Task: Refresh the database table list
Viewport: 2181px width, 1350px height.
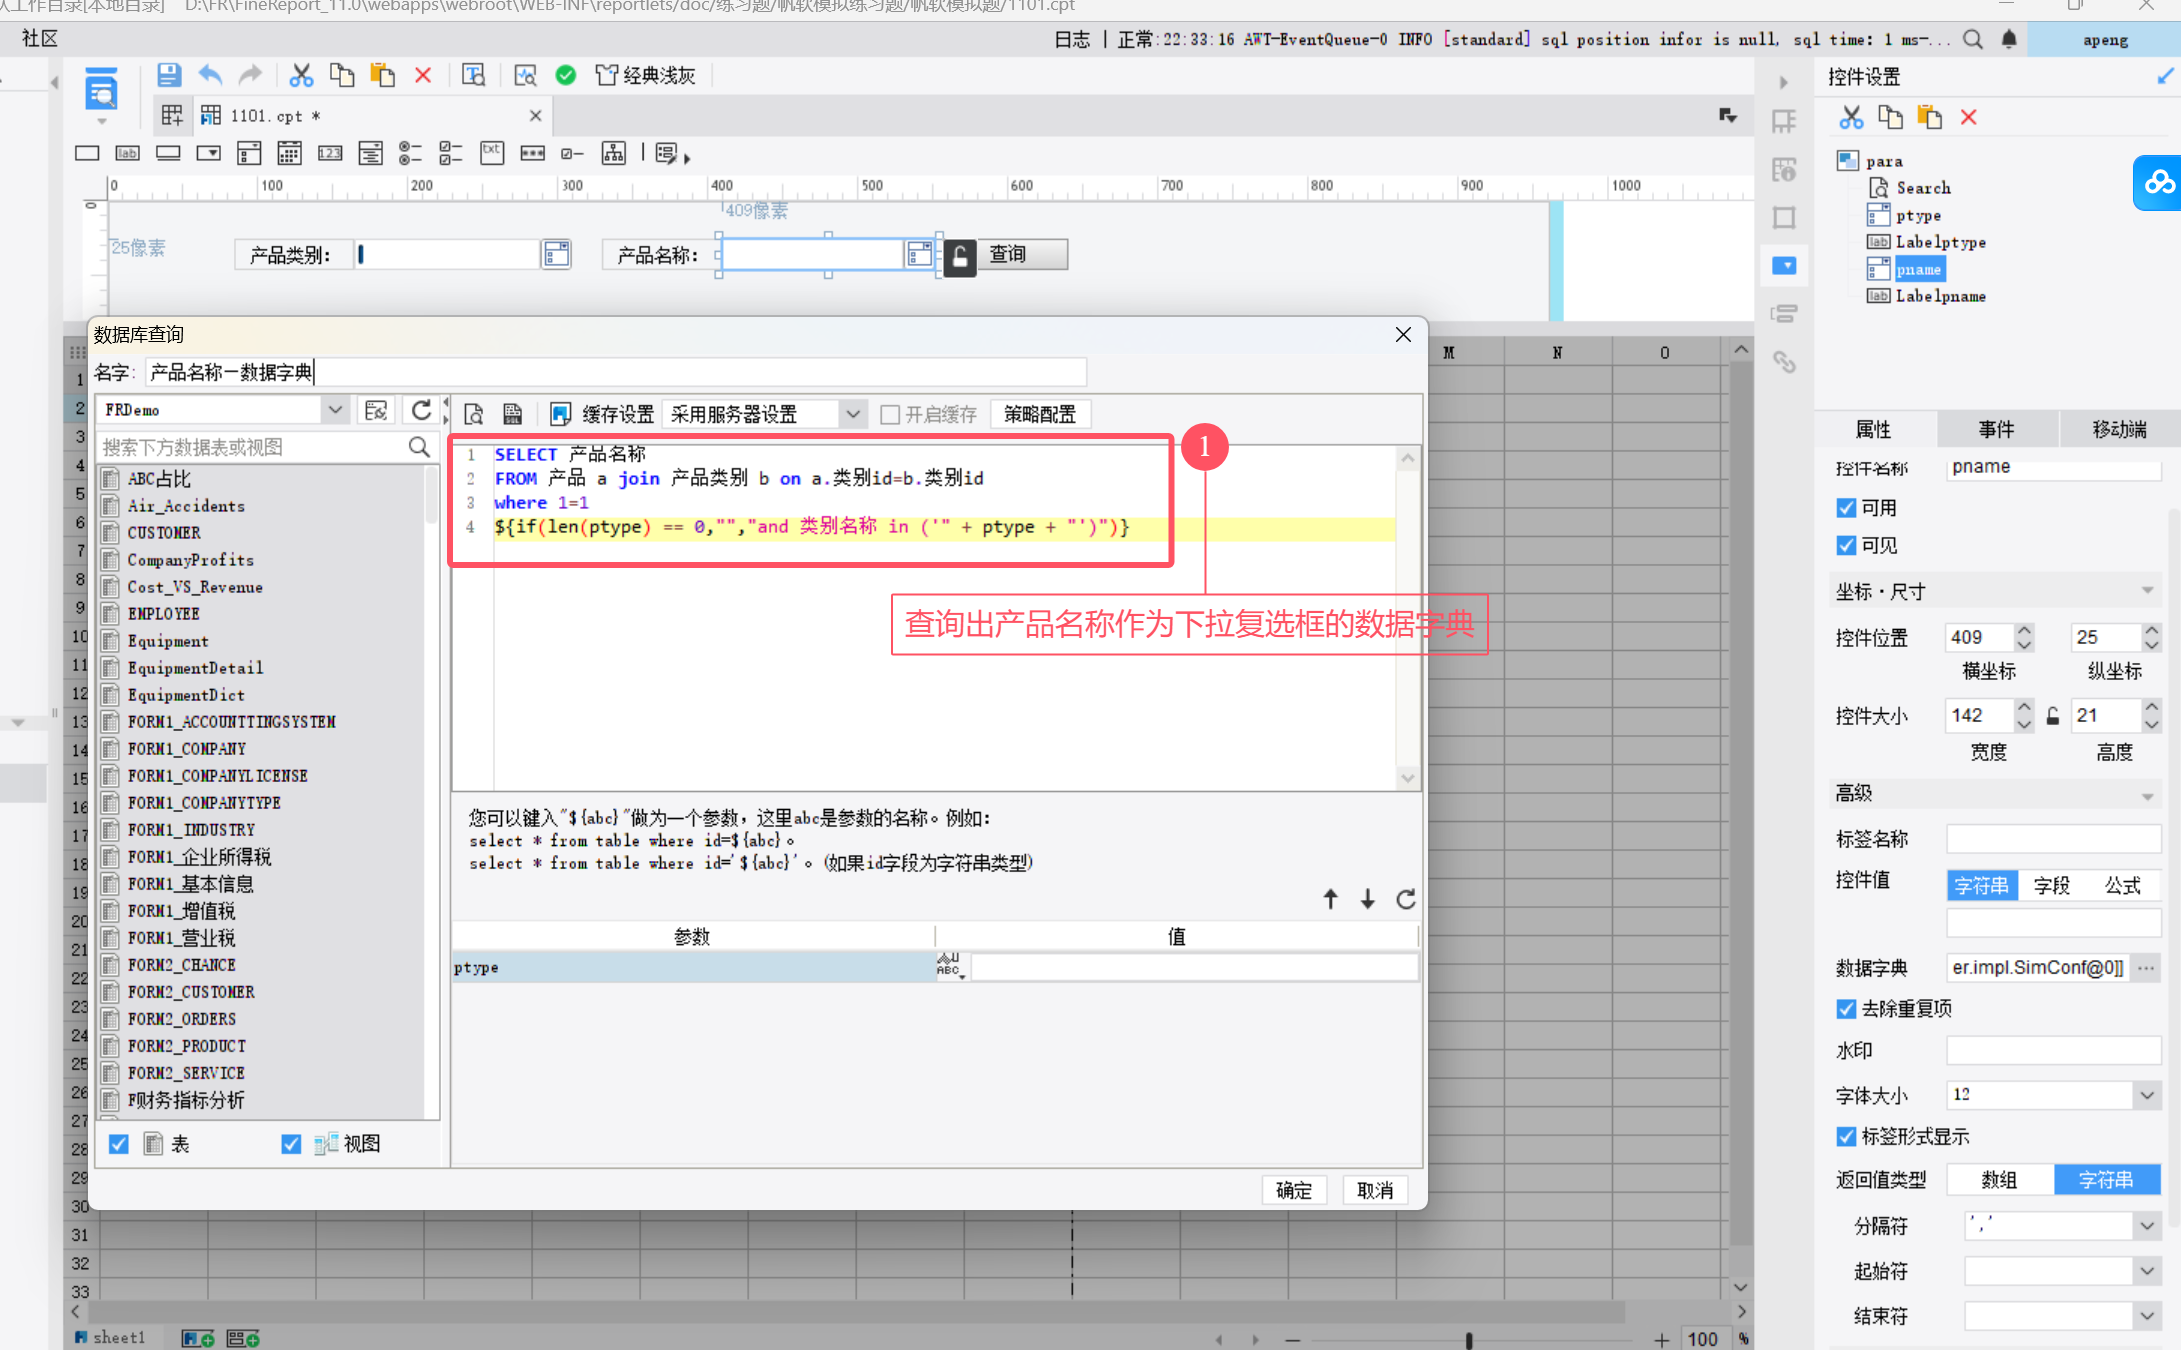Action: (x=421, y=410)
